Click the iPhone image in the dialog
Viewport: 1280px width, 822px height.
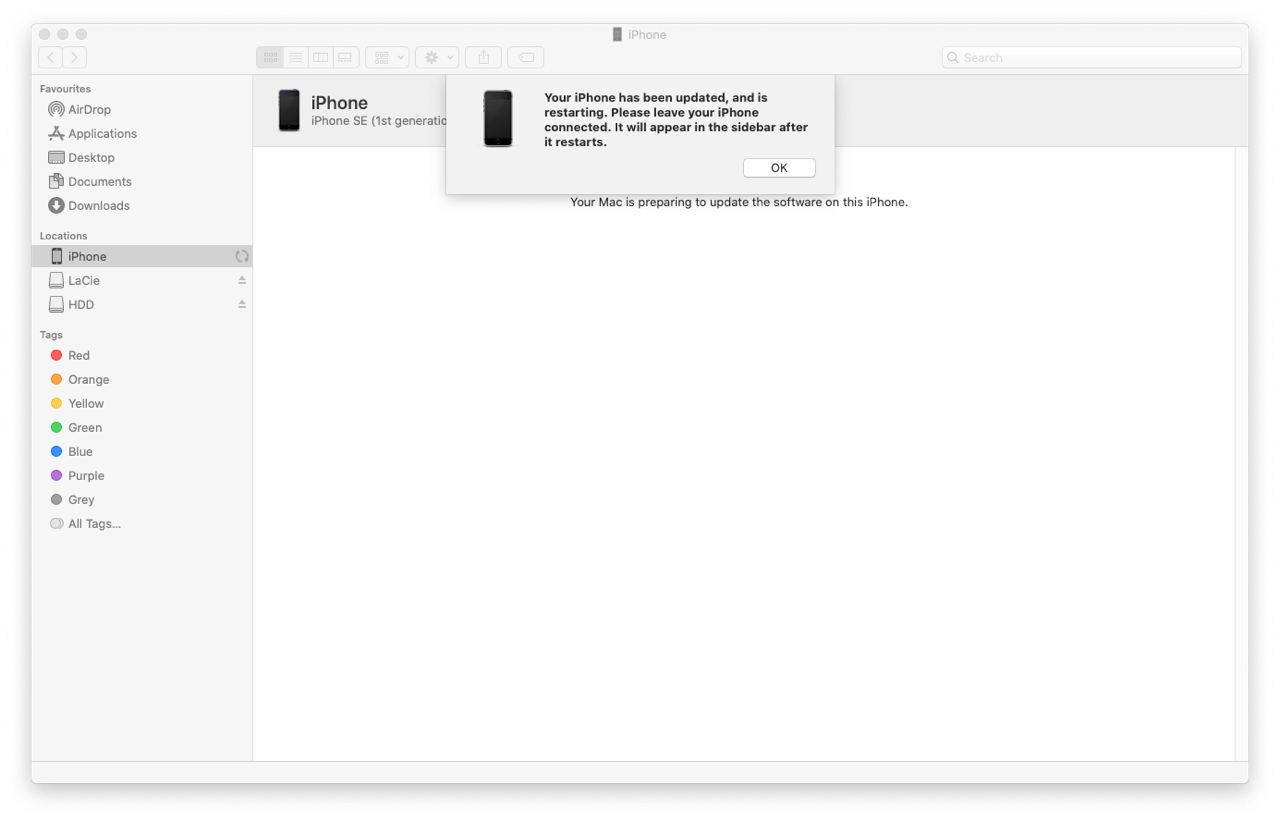tap(498, 118)
